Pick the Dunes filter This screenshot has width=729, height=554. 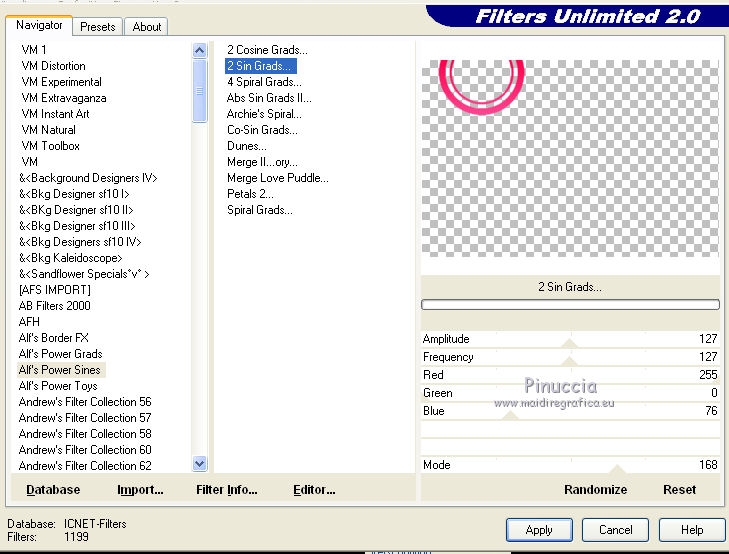[247, 146]
